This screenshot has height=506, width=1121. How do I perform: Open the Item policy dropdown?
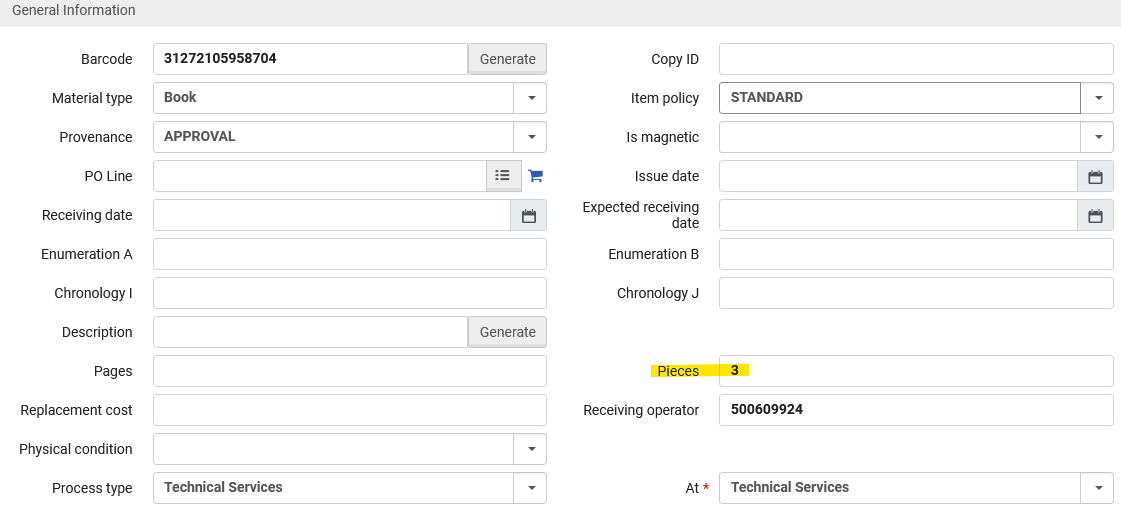(x=1097, y=98)
